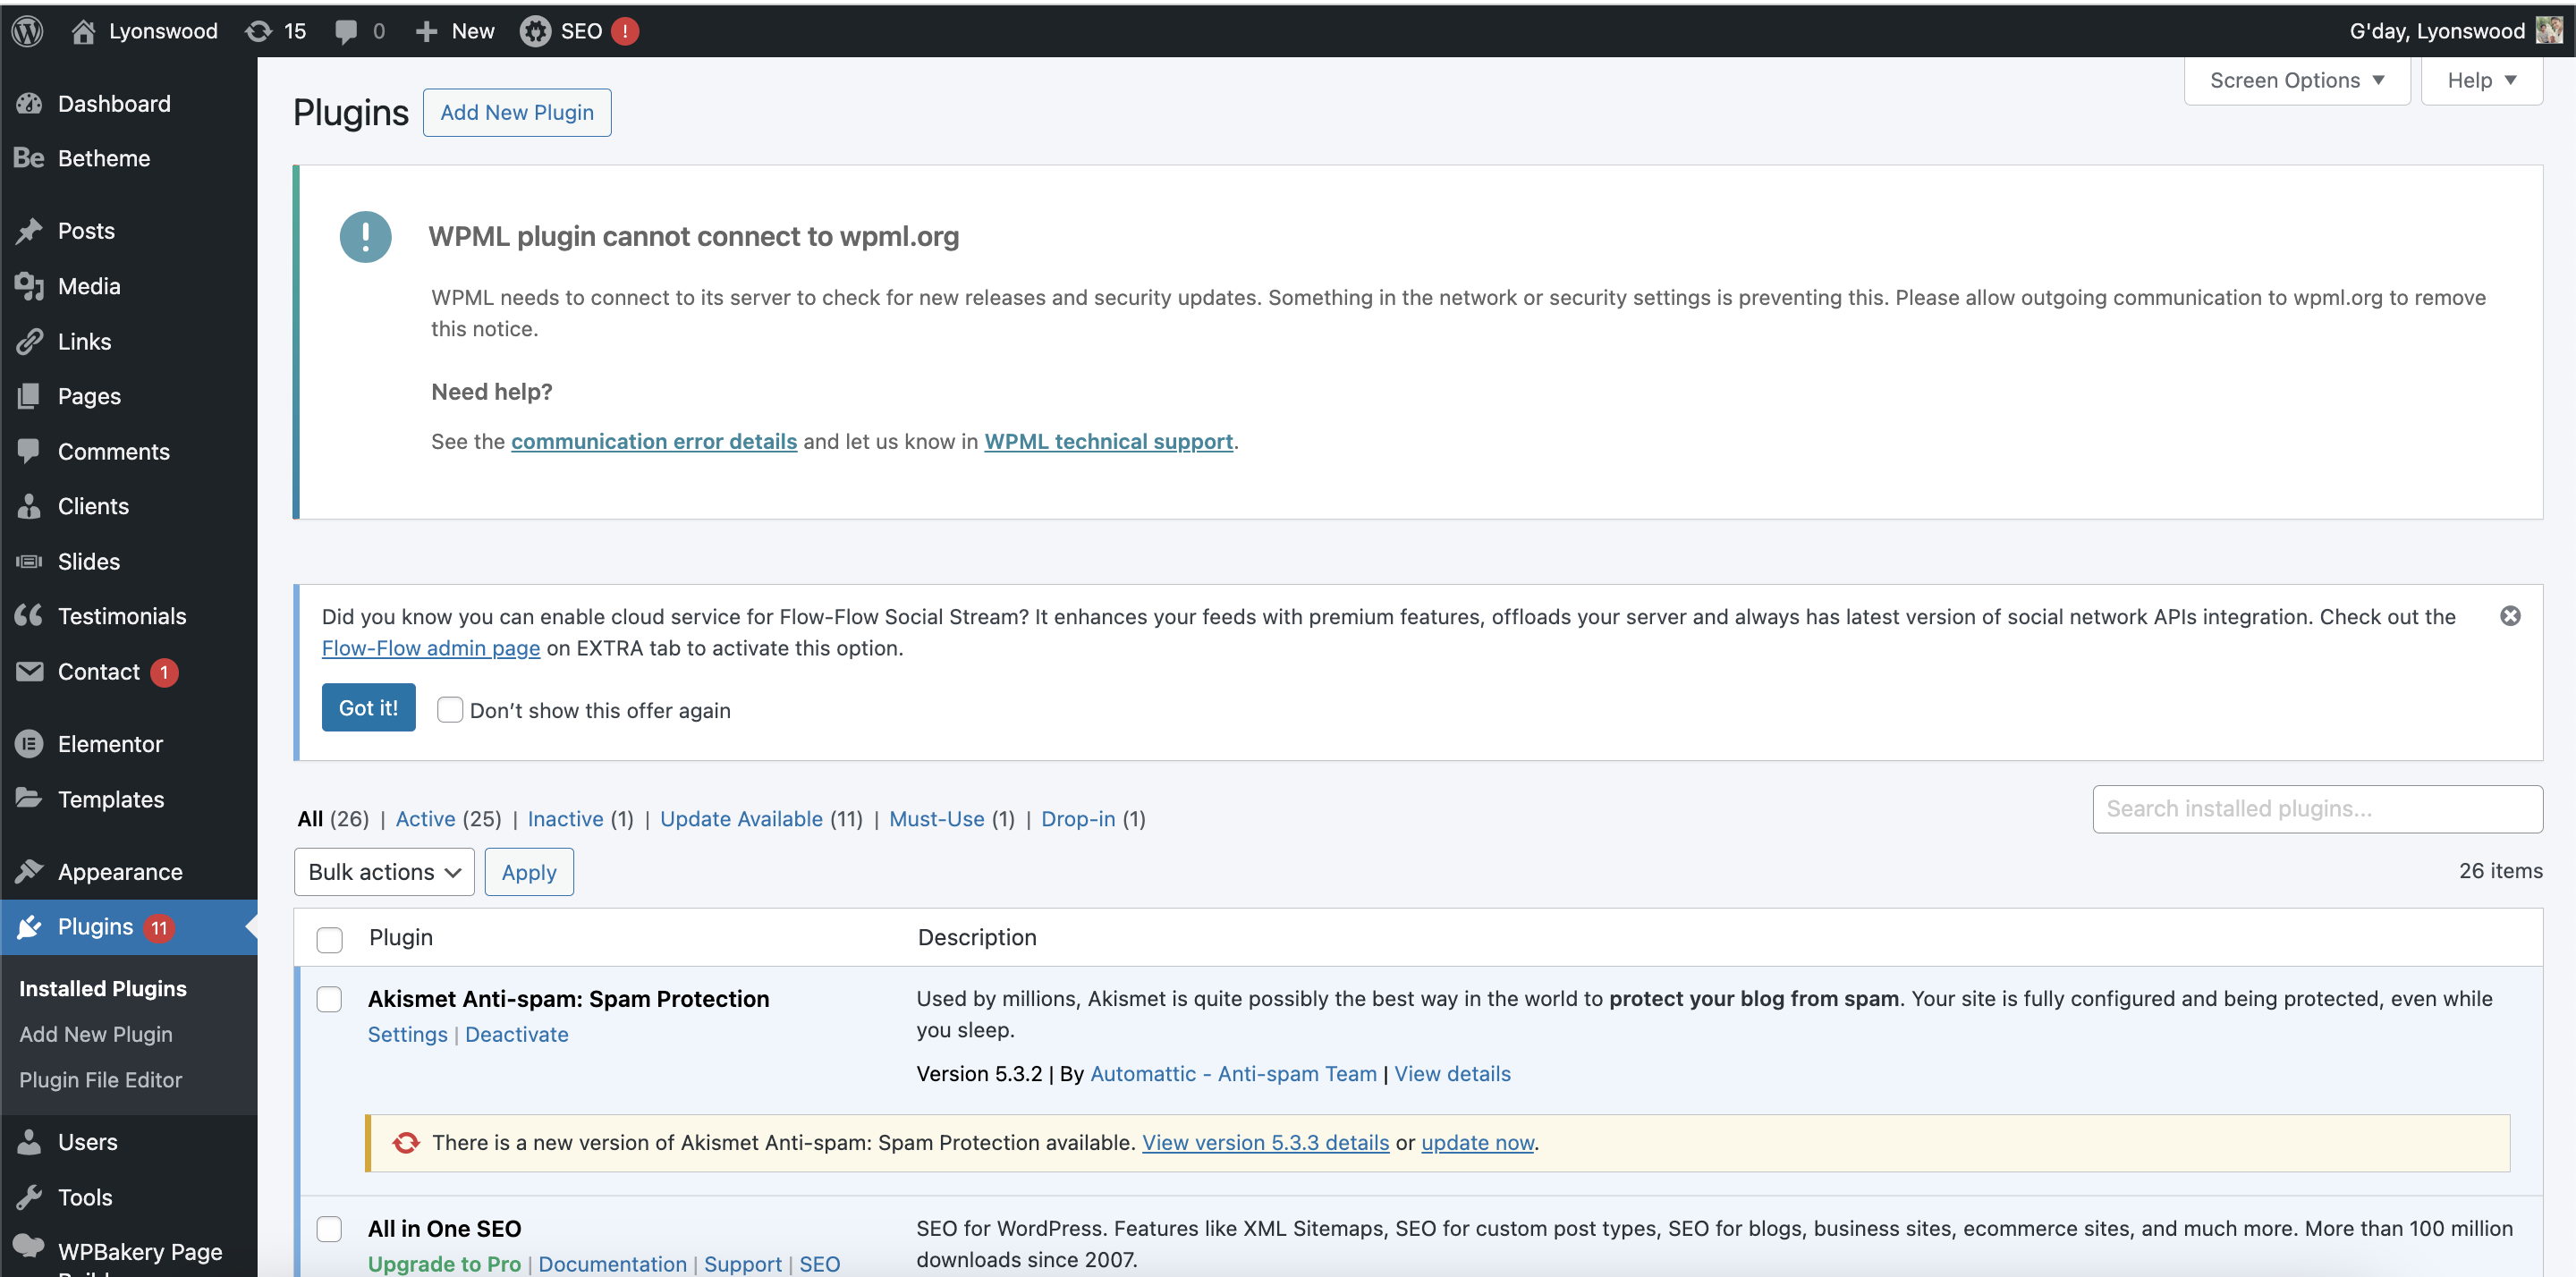Filter plugins by Inactive
The width and height of the screenshot is (2576, 1277).
[566, 819]
